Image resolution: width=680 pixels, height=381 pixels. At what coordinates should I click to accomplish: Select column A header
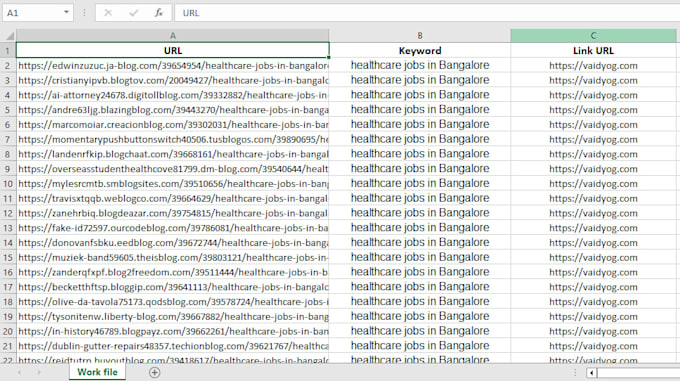173,36
